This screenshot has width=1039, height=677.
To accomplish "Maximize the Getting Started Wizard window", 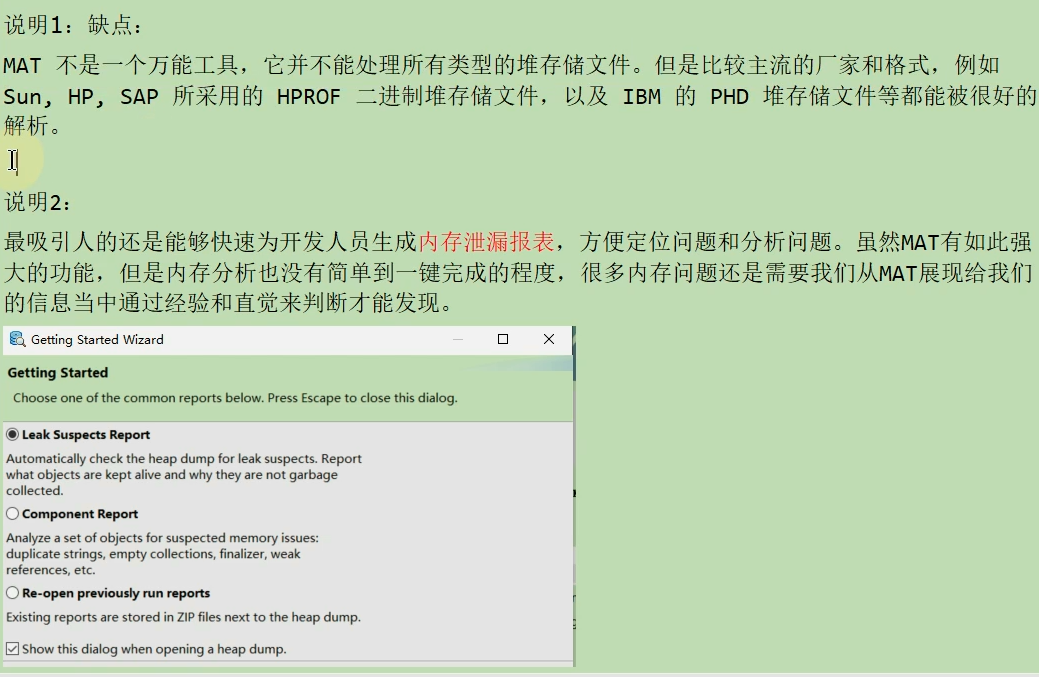I will [x=503, y=339].
